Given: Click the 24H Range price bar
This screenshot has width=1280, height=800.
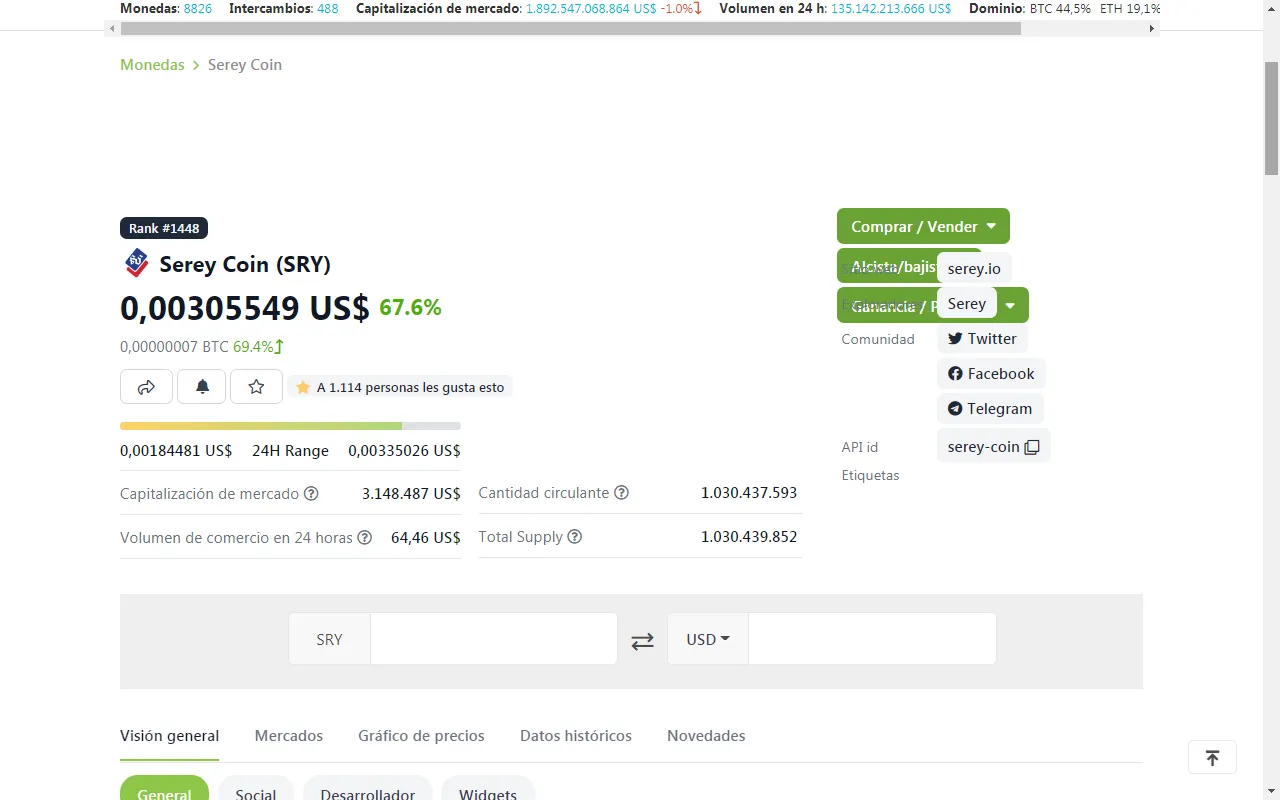Looking at the screenshot, I should tap(290, 426).
